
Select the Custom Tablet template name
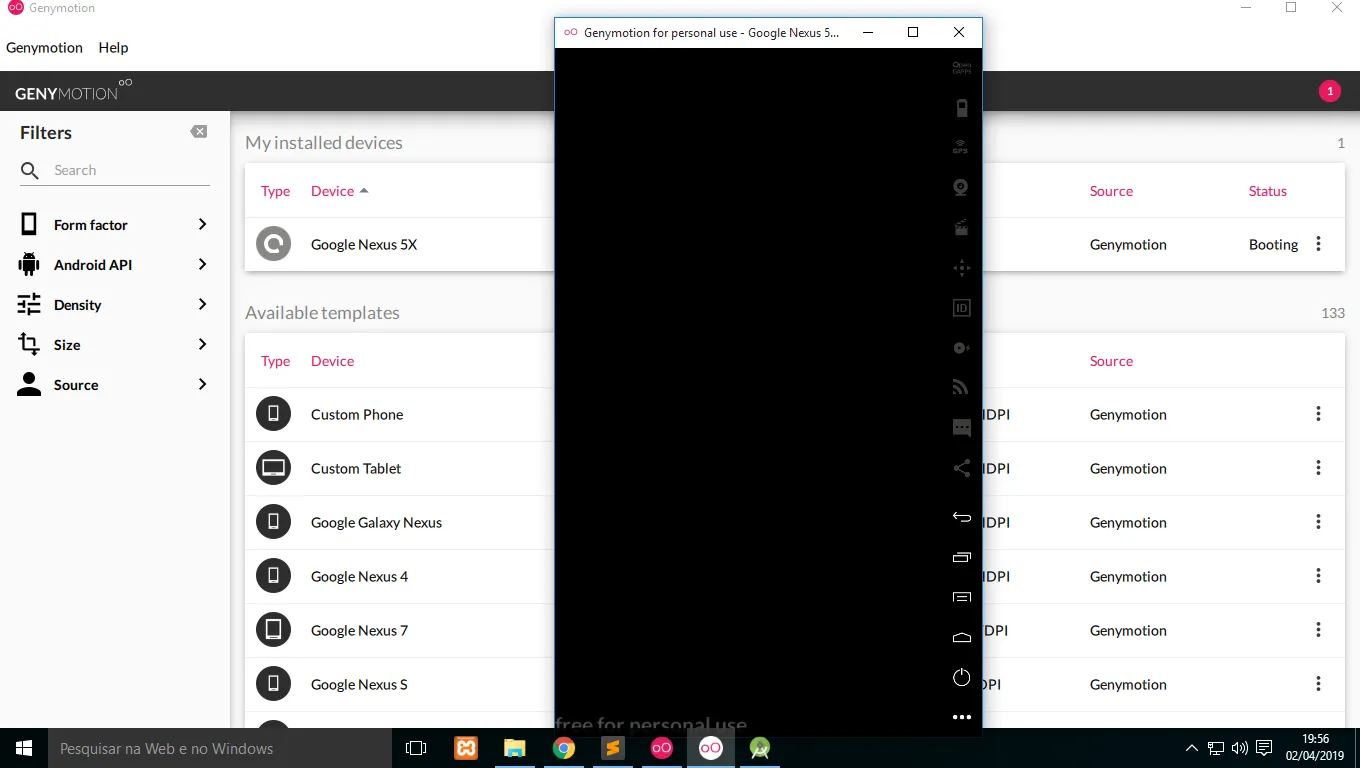pyautogui.click(x=356, y=468)
